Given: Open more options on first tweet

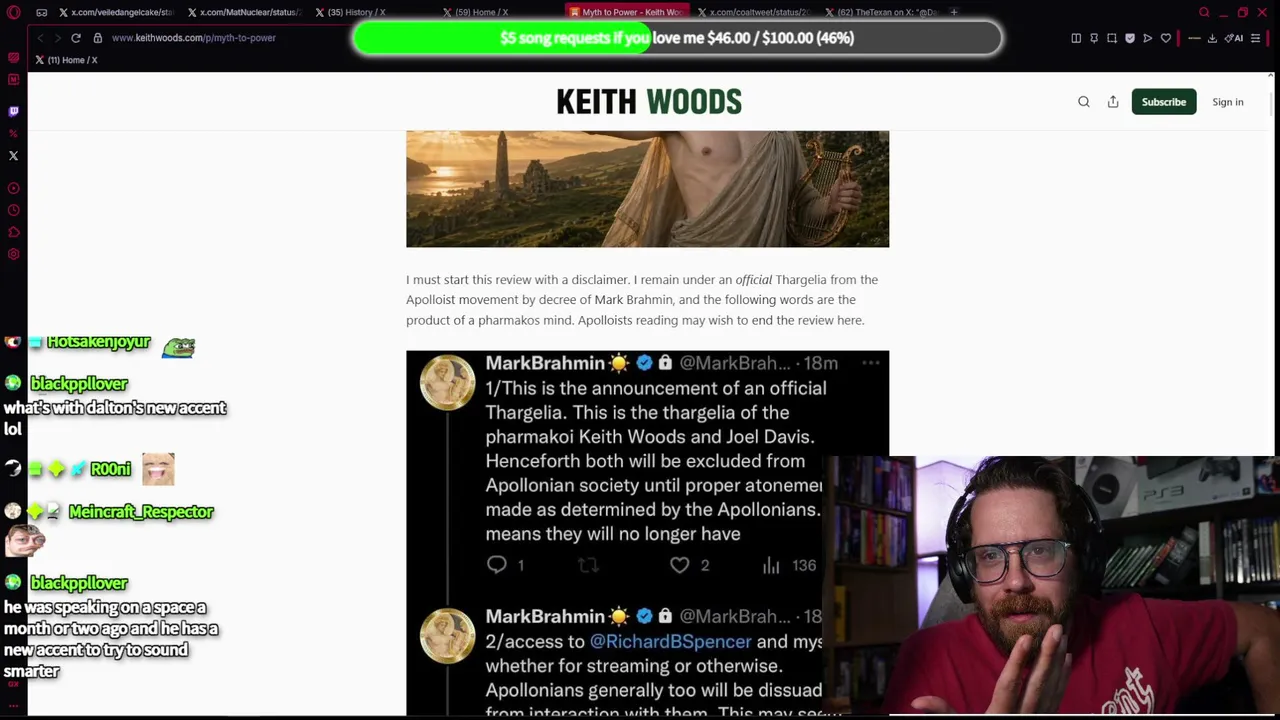Looking at the screenshot, I should click(x=871, y=363).
